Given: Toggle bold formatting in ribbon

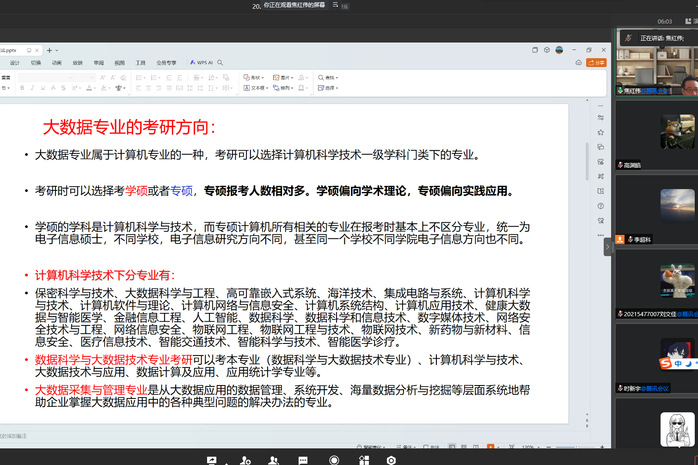Looking at the screenshot, I should (22, 88).
